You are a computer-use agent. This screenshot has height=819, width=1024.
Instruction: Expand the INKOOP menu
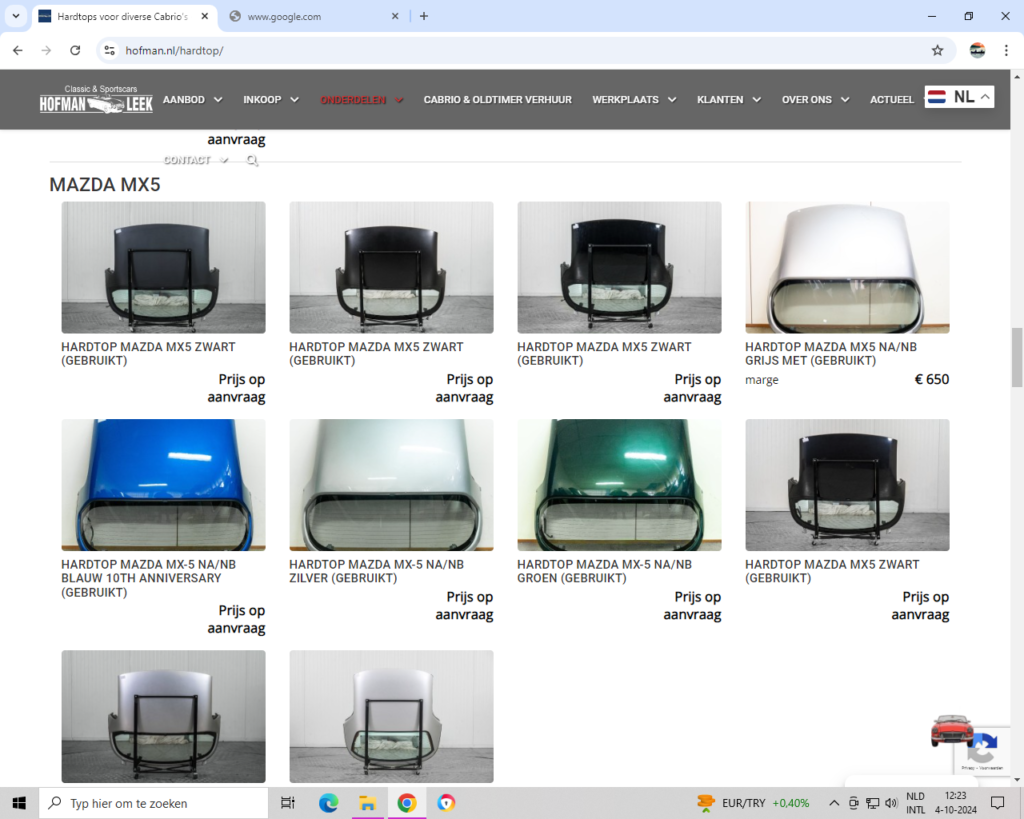coord(271,99)
